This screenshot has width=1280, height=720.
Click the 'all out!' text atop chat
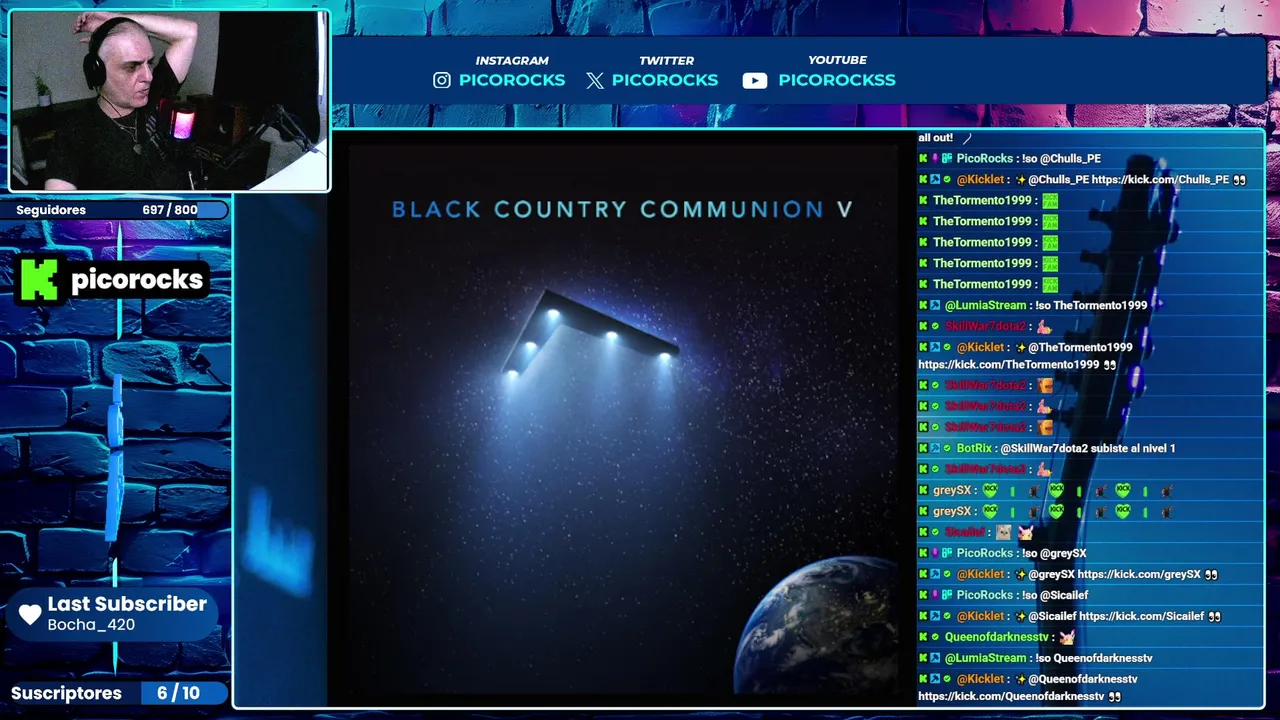(935, 137)
